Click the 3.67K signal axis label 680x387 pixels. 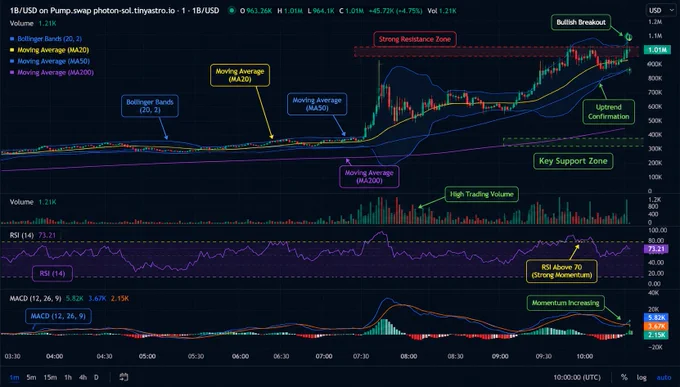657,326
